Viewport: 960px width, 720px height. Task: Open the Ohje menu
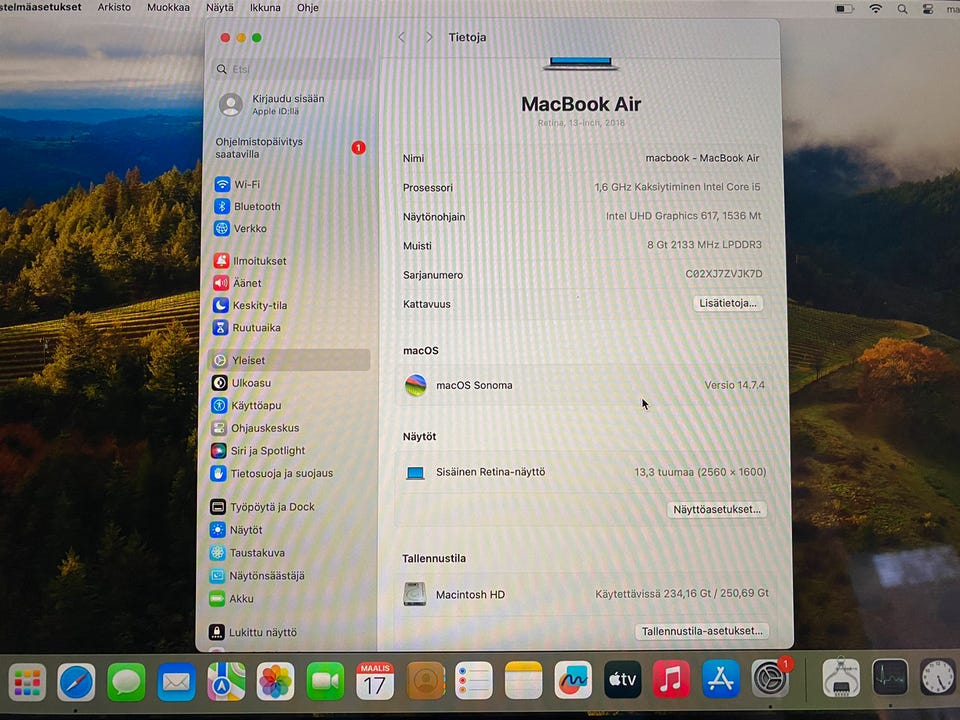click(x=307, y=7)
